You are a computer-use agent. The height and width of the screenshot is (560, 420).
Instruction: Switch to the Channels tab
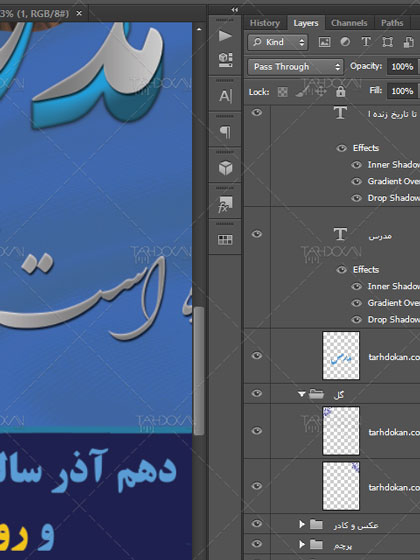tap(349, 23)
